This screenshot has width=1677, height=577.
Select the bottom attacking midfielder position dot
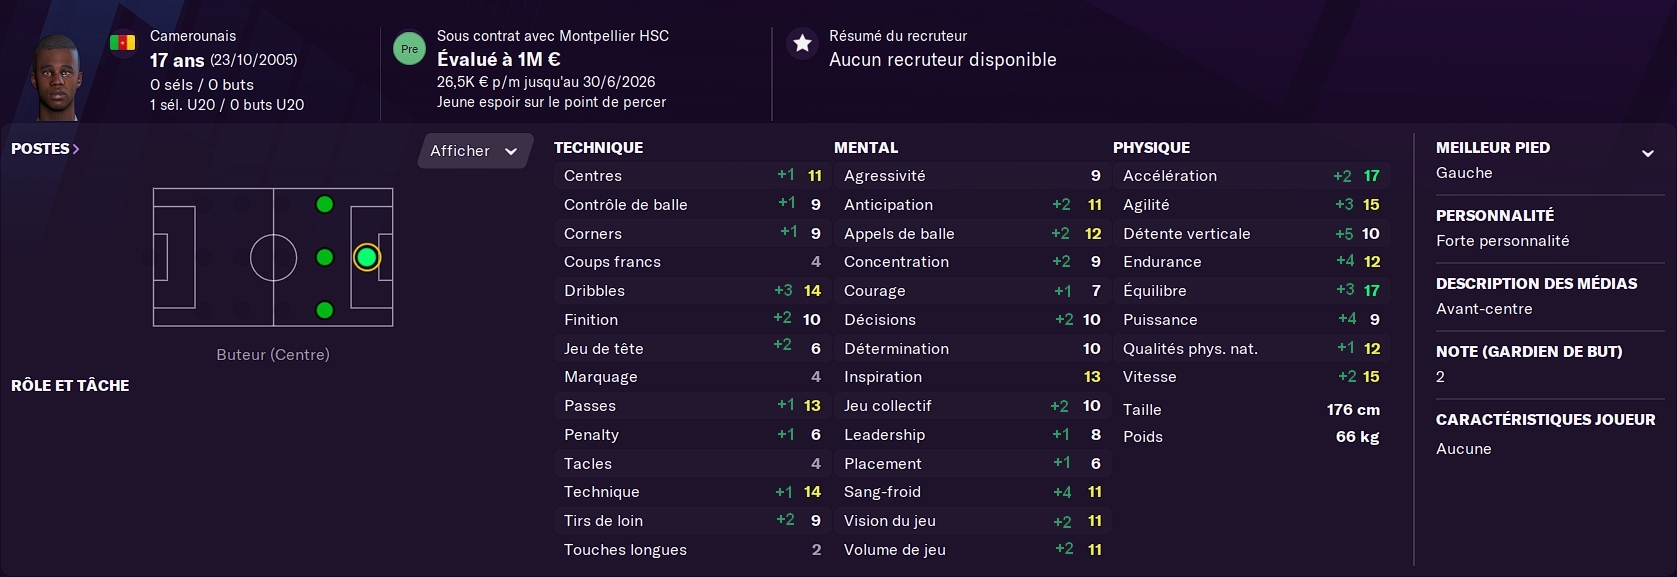pos(324,310)
